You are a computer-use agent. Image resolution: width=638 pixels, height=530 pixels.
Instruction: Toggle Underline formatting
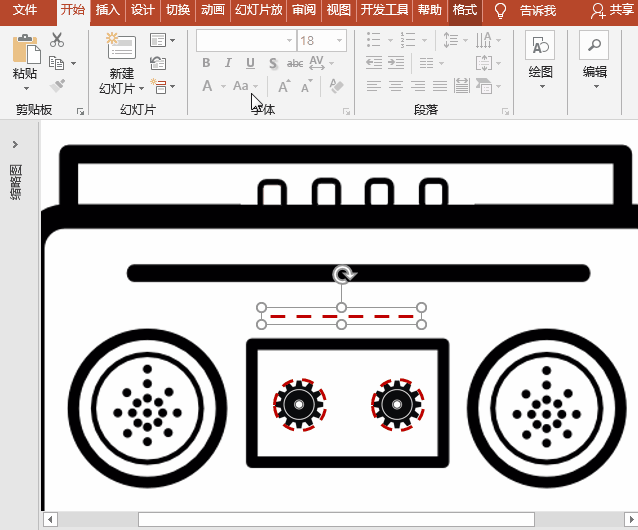click(250, 64)
